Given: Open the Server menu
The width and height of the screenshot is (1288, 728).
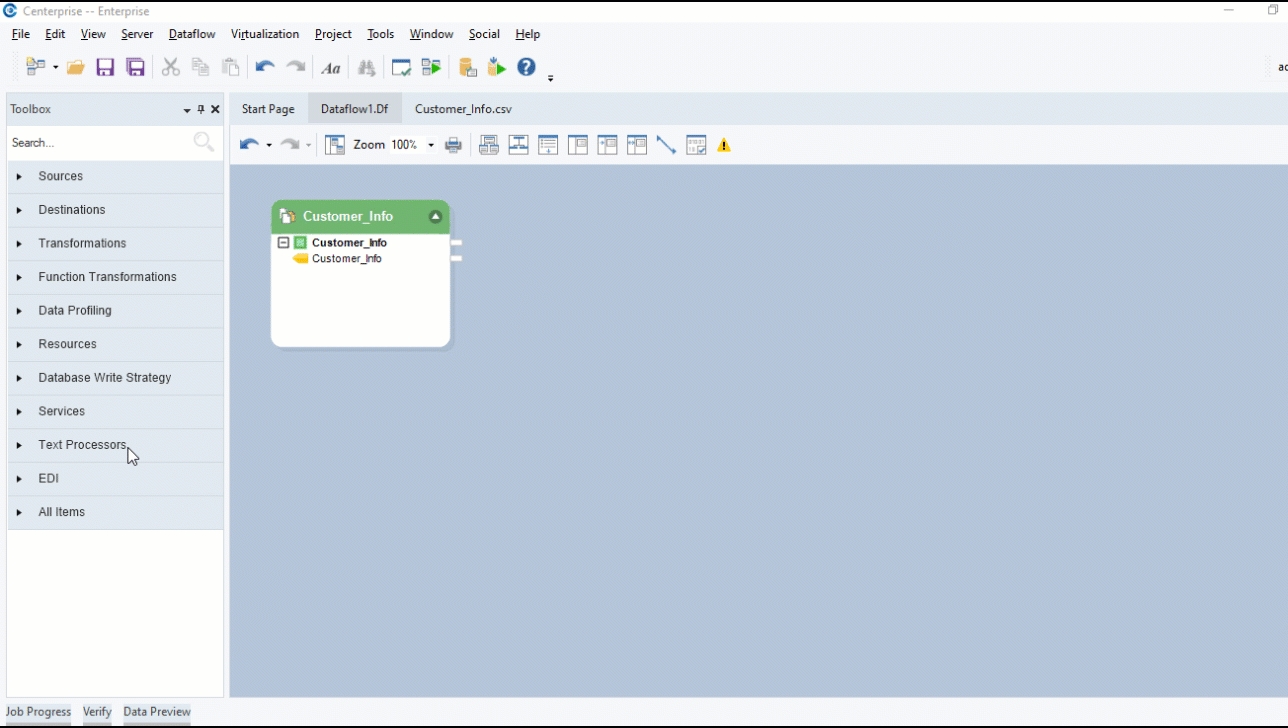Looking at the screenshot, I should click(x=137, y=34).
